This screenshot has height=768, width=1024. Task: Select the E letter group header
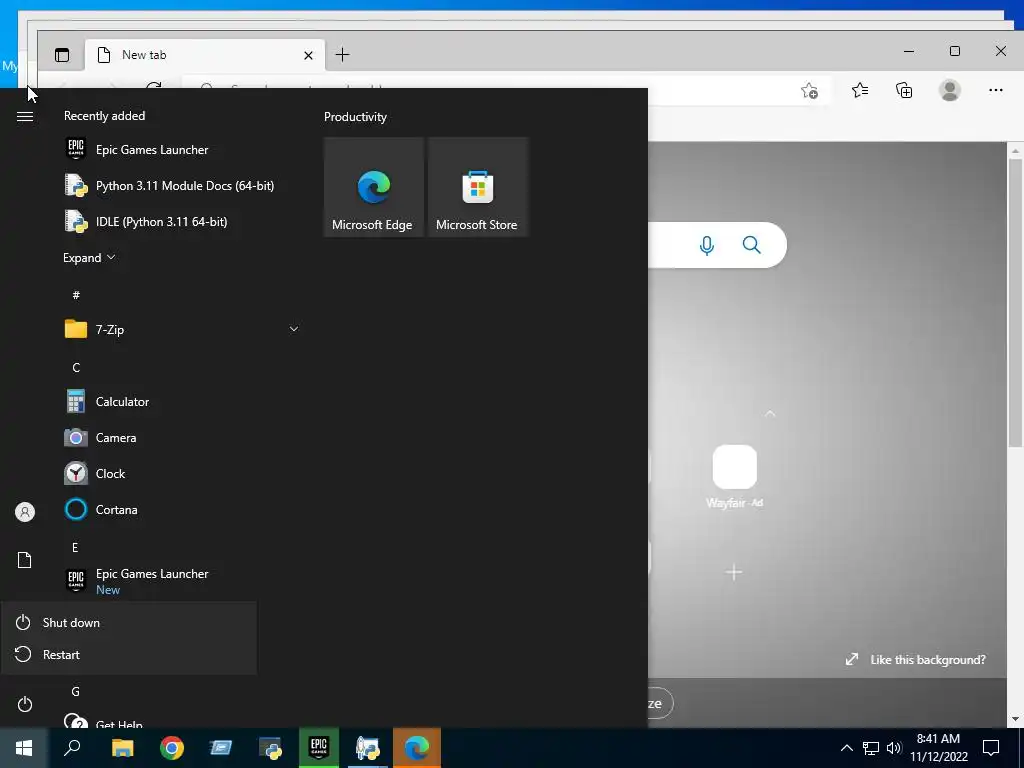[75, 547]
